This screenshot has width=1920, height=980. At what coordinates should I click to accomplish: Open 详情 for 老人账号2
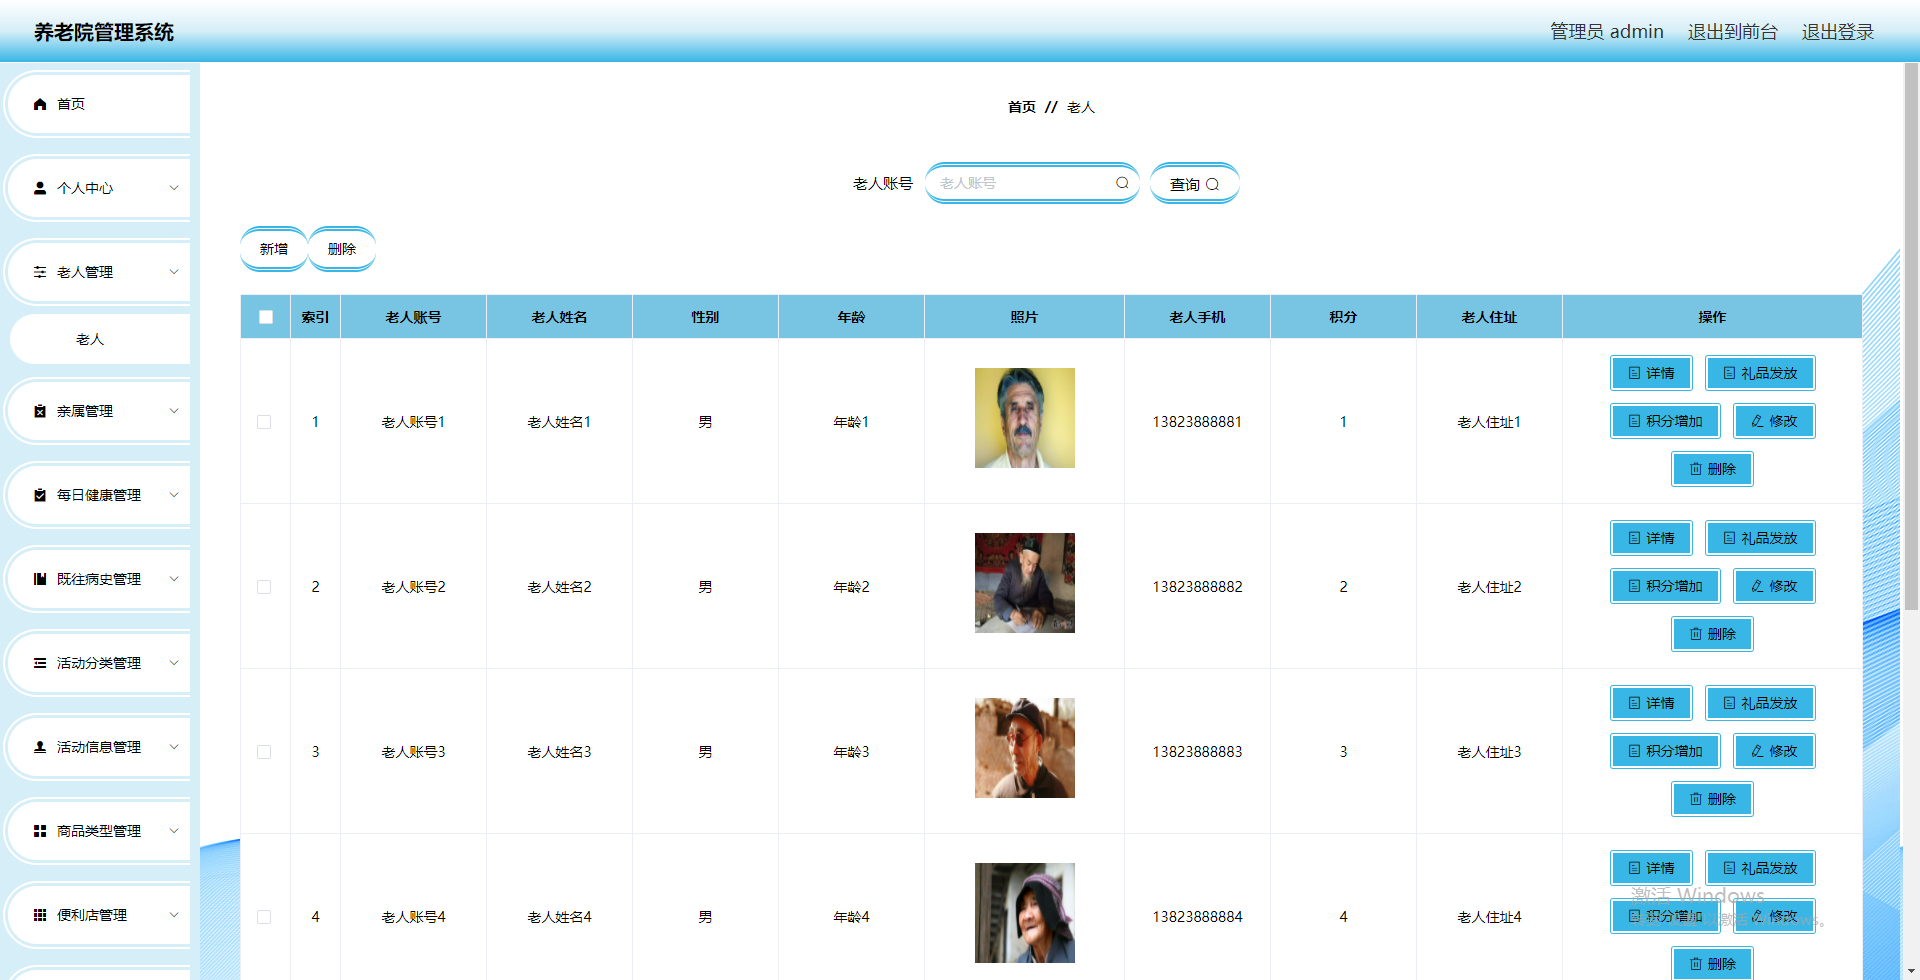[1651, 538]
